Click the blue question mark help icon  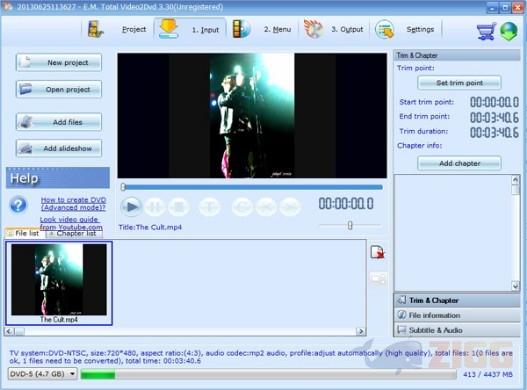point(18,204)
